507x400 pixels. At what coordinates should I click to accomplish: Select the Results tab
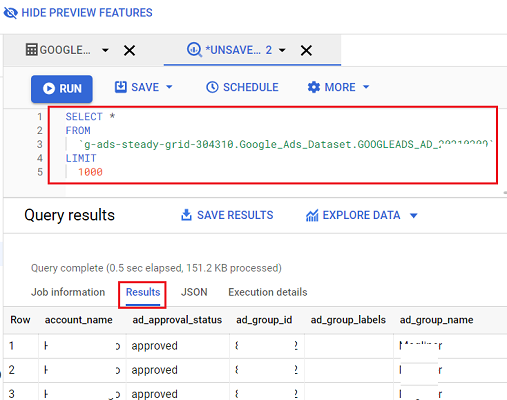pos(143,292)
